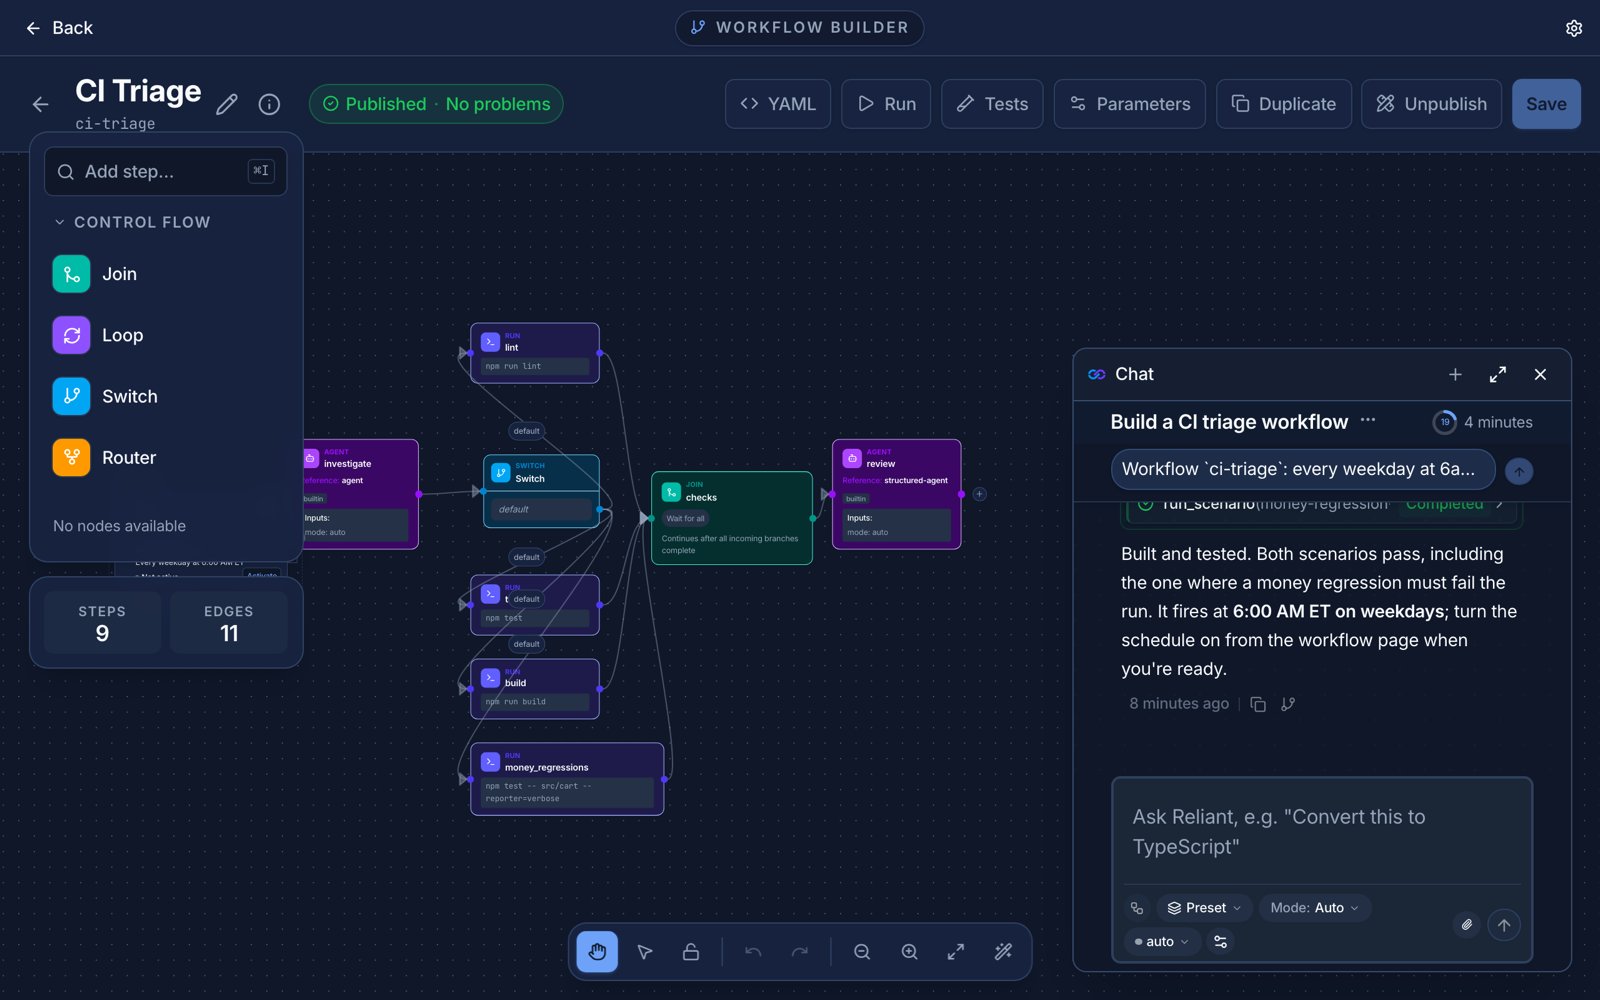Viewport: 1600px width, 1000px height.
Task: Go Back using top-left link
Action: pyautogui.click(x=59, y=28)
